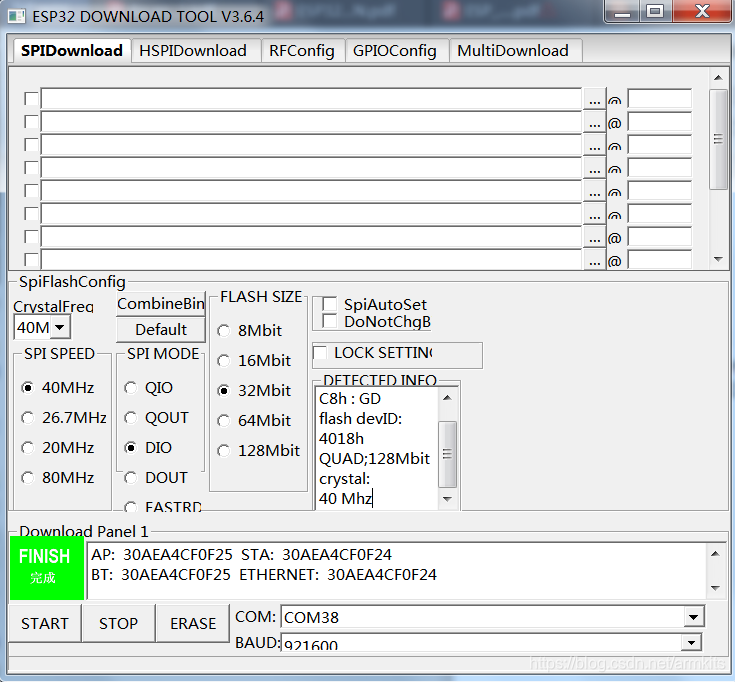735x682 pixels.
Task: Check the seventh firmware file row checkbox
Action: (x=31, y=237)
